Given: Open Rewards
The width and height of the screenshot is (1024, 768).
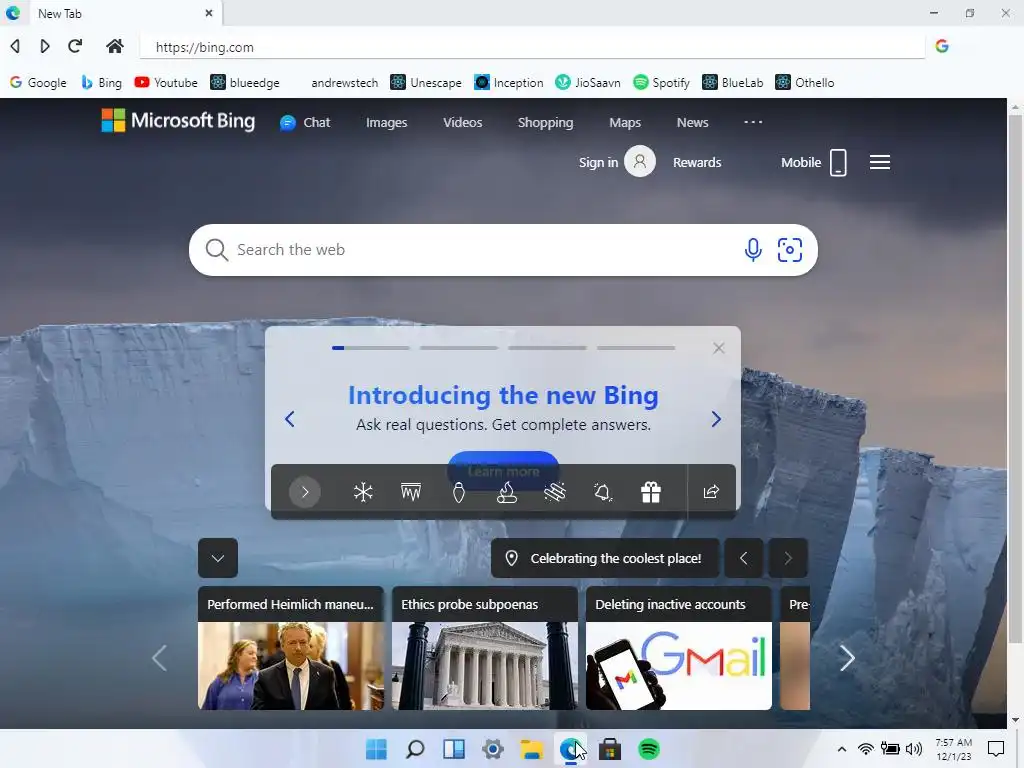Looking at the screenshot, I should [x=697, y=163].
